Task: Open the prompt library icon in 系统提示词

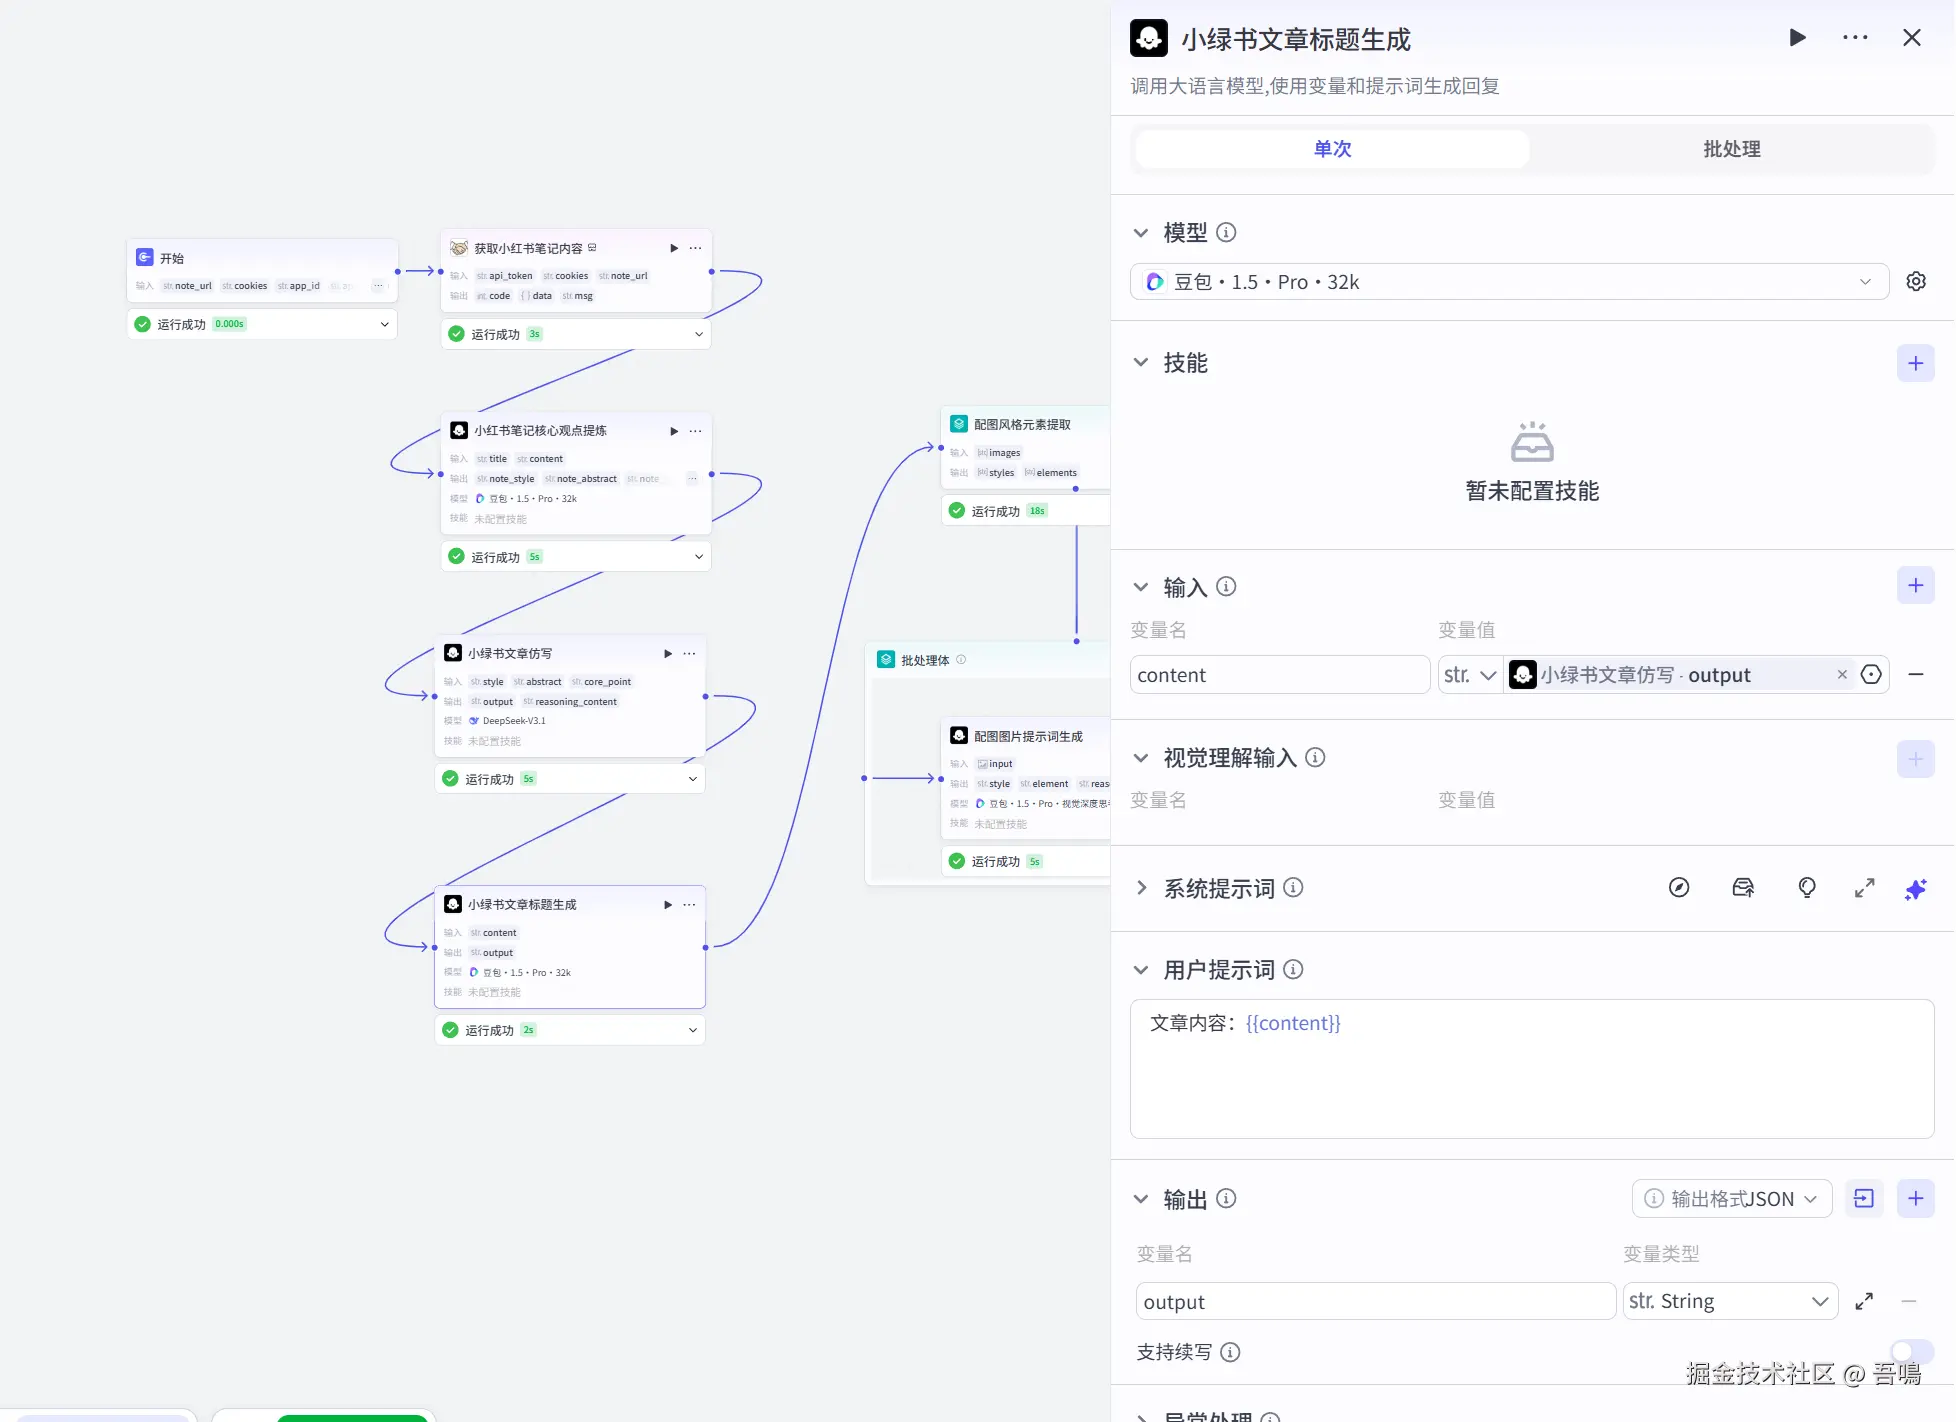Action: [x=1743, y=888]
